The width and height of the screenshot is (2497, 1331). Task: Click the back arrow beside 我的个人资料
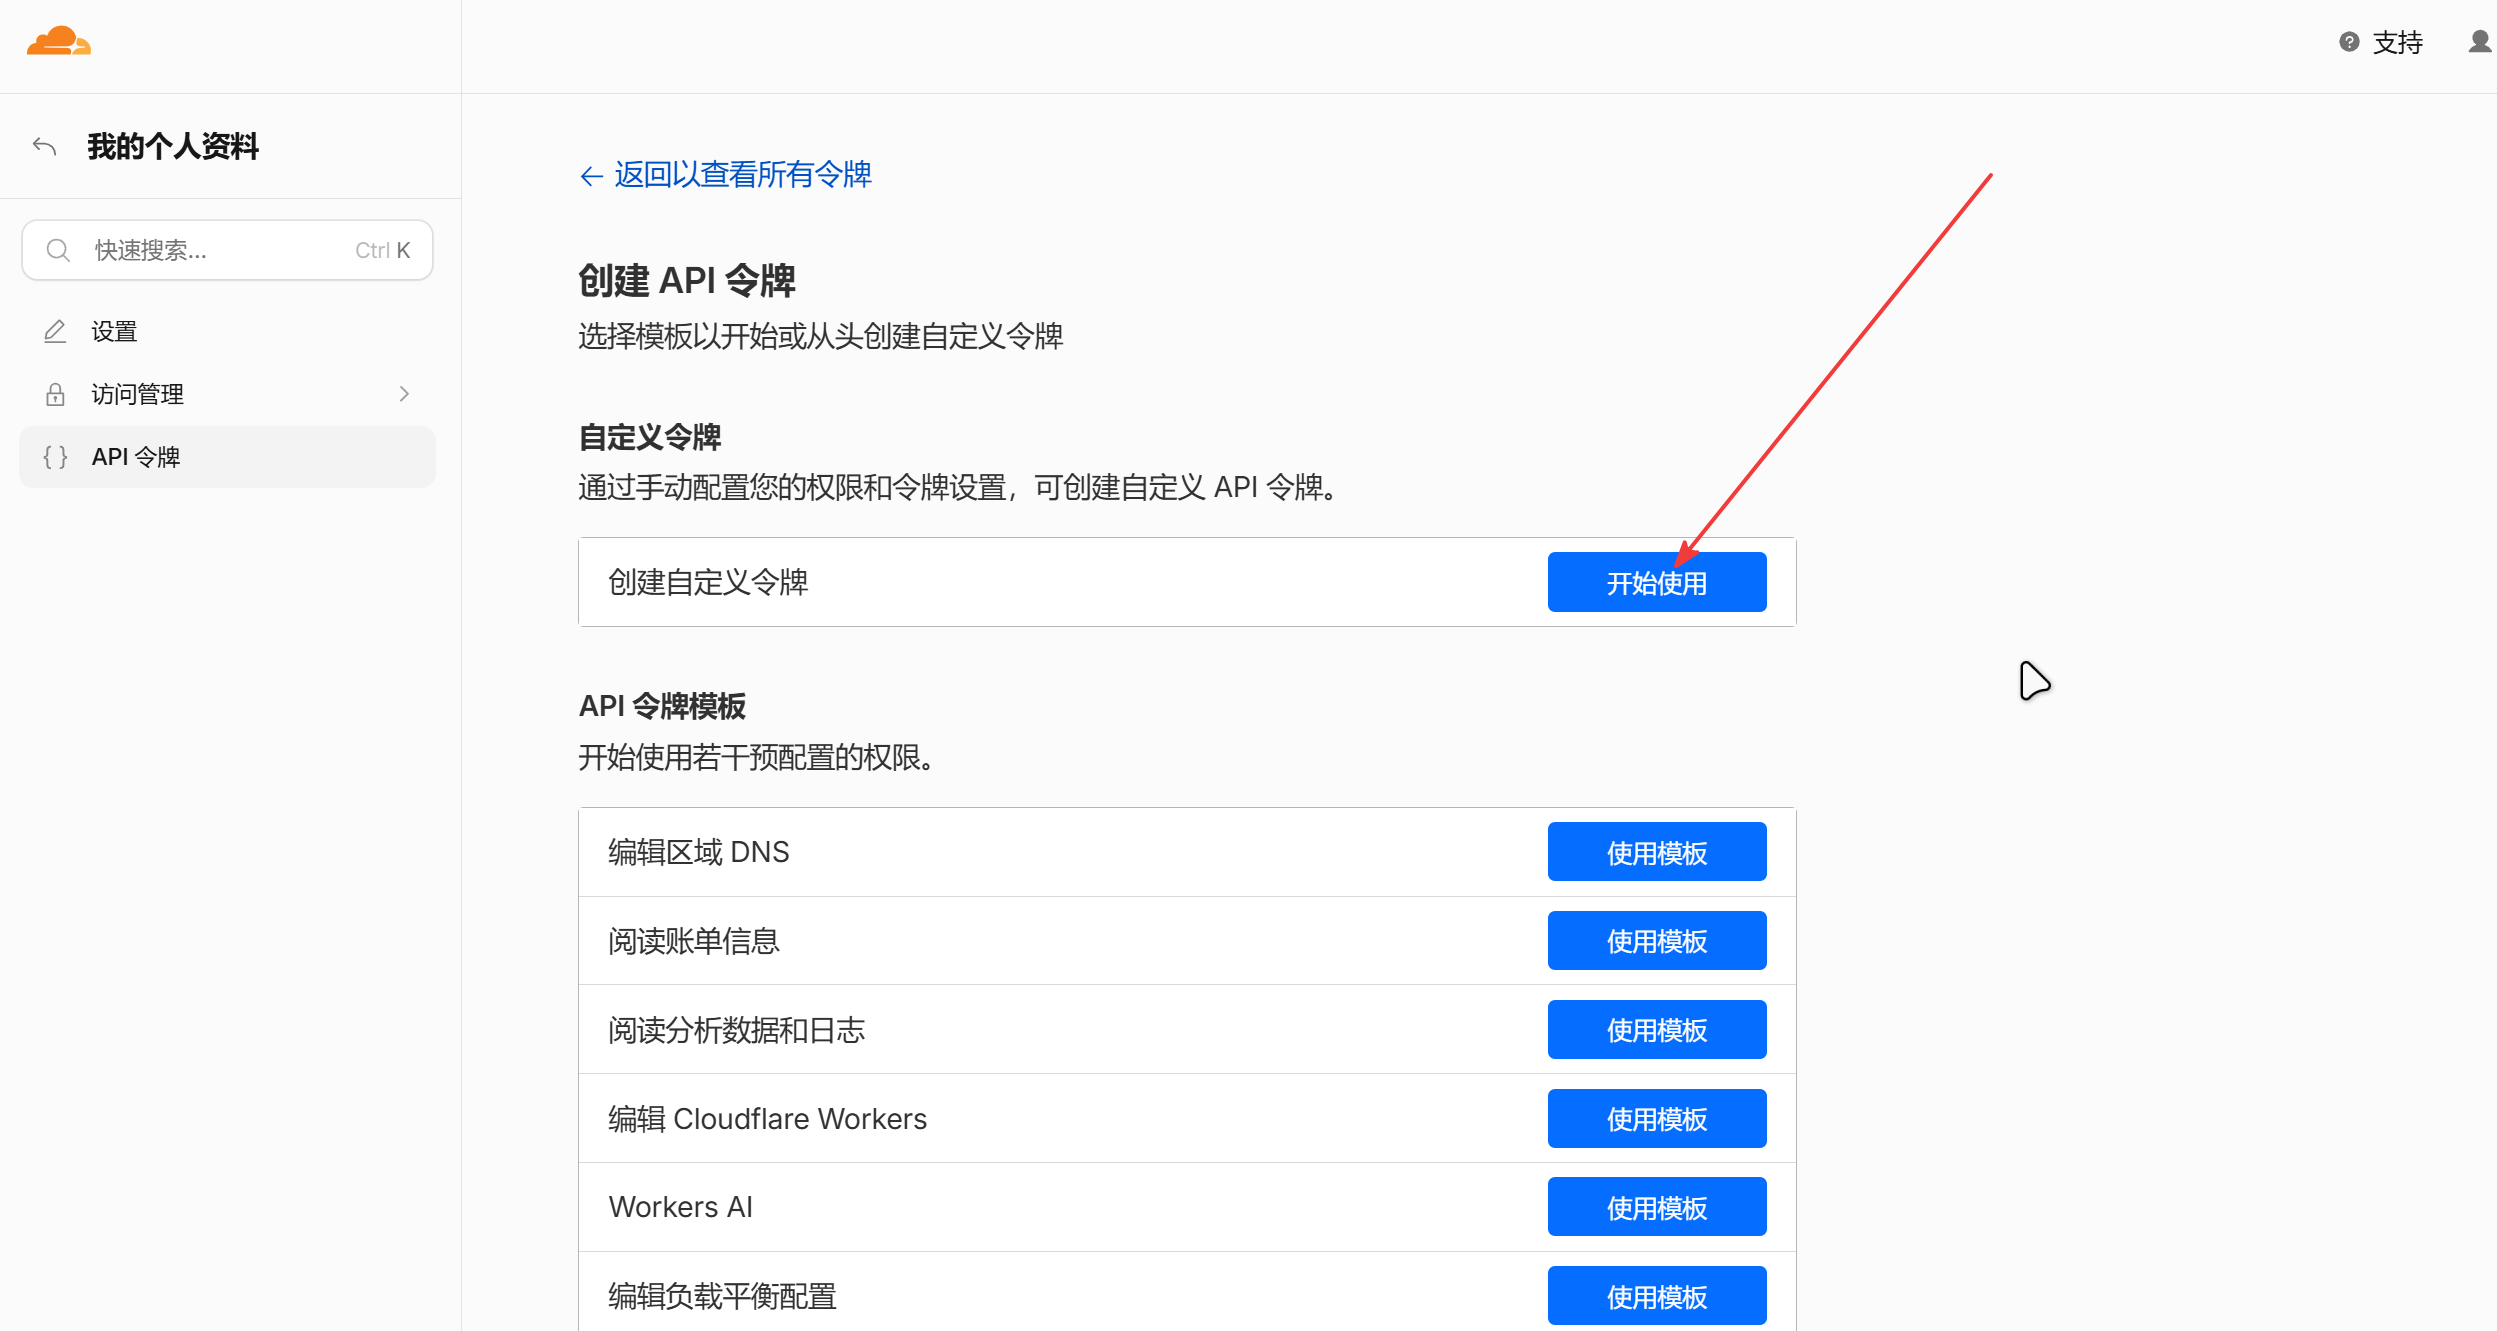tap(44, 146)
